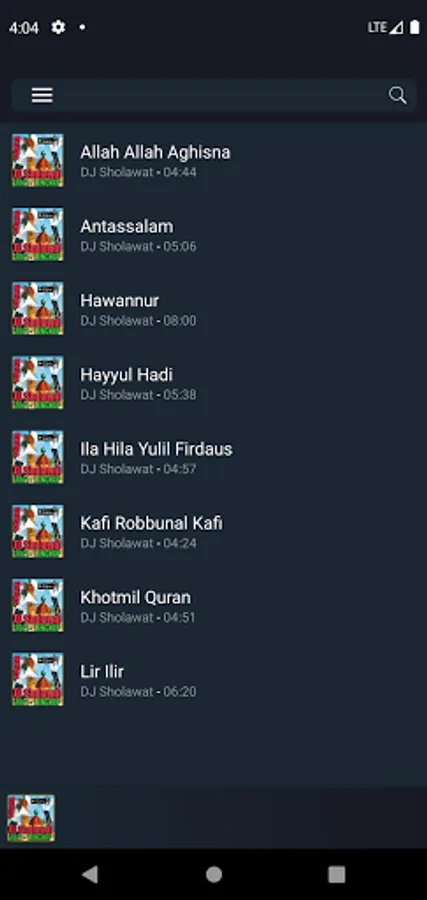Tap album cover next to Hawannur
Viewport: 427px width, 900px height.
point(38,308)
